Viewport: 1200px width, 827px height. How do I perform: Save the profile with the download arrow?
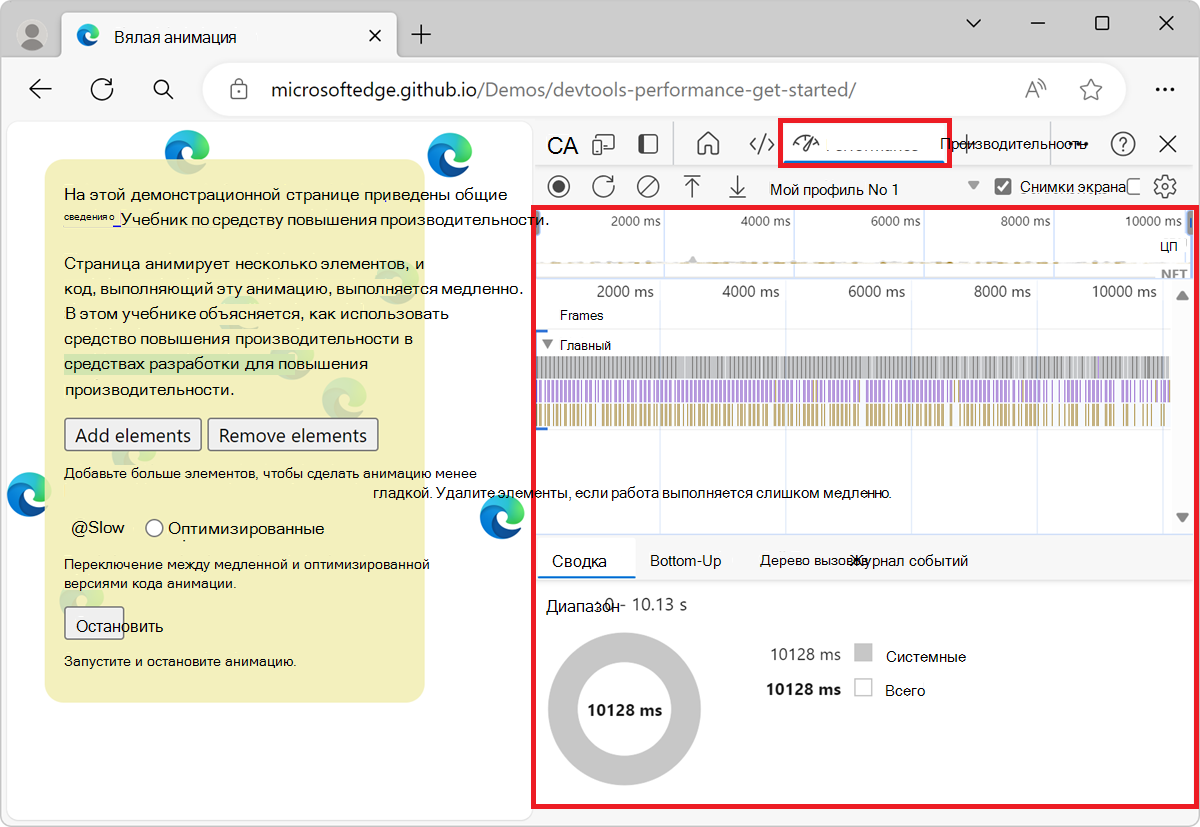[737, 186]
